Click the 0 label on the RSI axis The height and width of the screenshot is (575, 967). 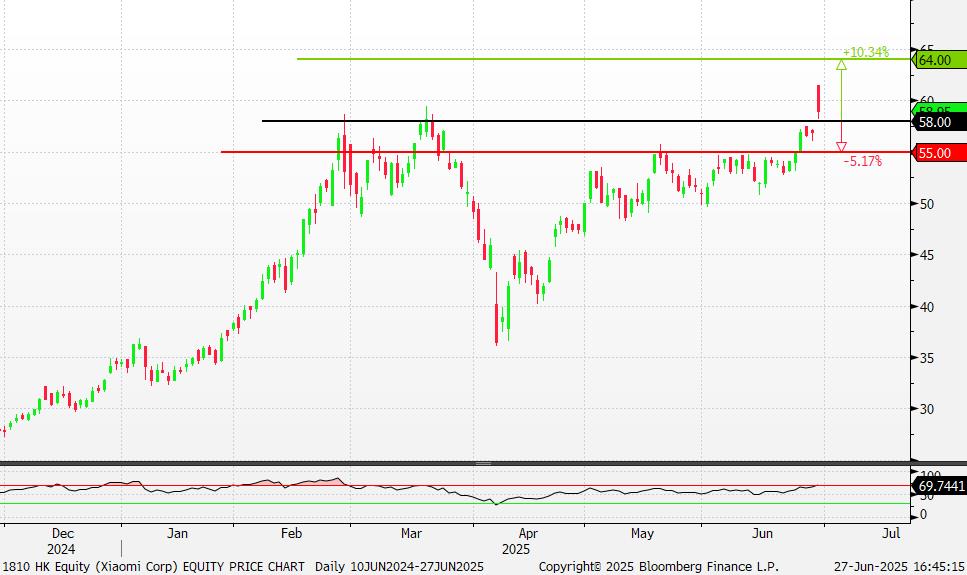click(x=923, y=515)
